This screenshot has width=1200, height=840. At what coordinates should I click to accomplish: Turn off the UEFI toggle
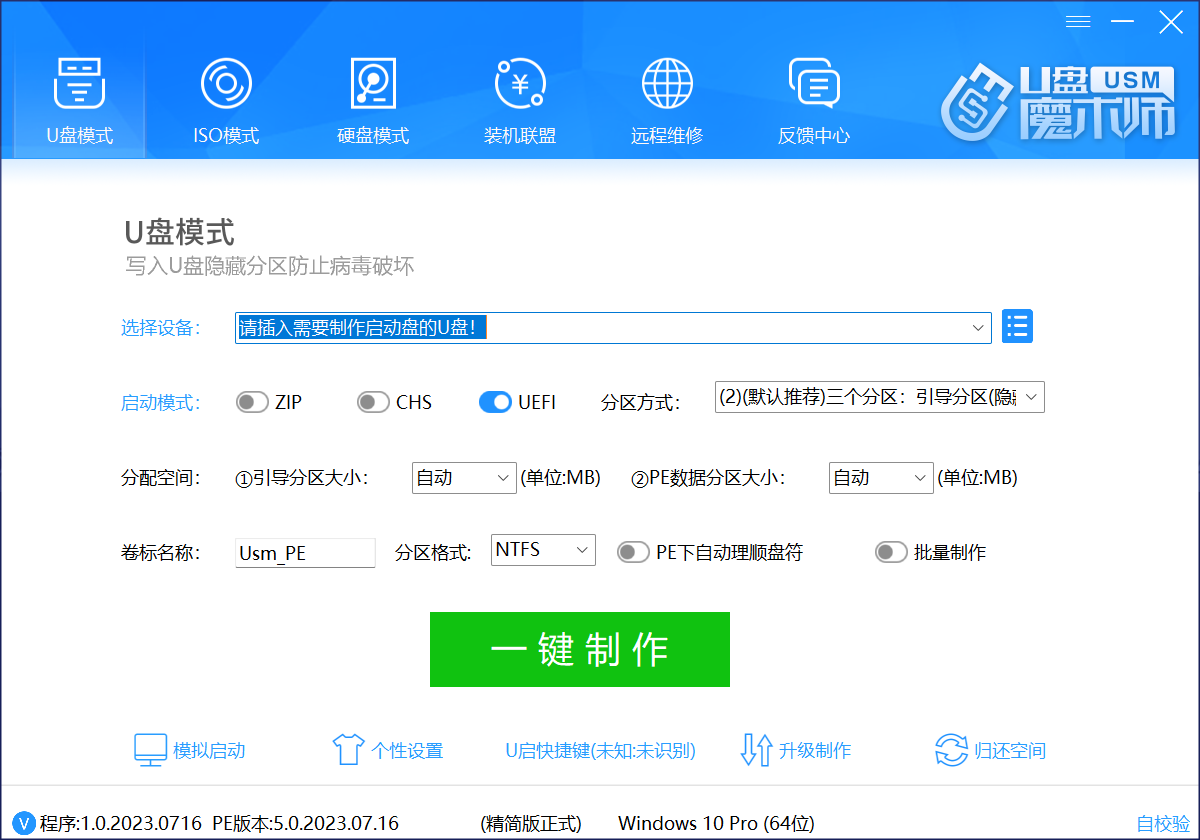click(x=496, y=402)
